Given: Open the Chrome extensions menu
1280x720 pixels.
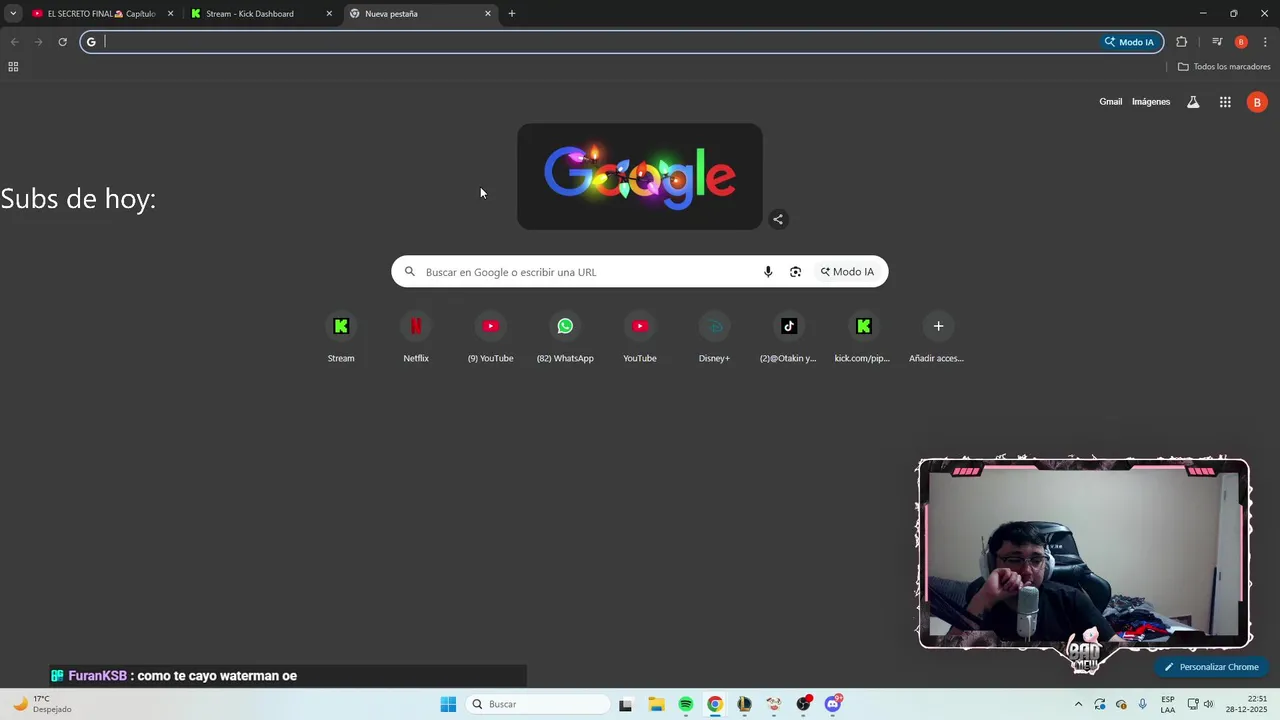Looking at the screenshot, I should tap(1182, 42).
